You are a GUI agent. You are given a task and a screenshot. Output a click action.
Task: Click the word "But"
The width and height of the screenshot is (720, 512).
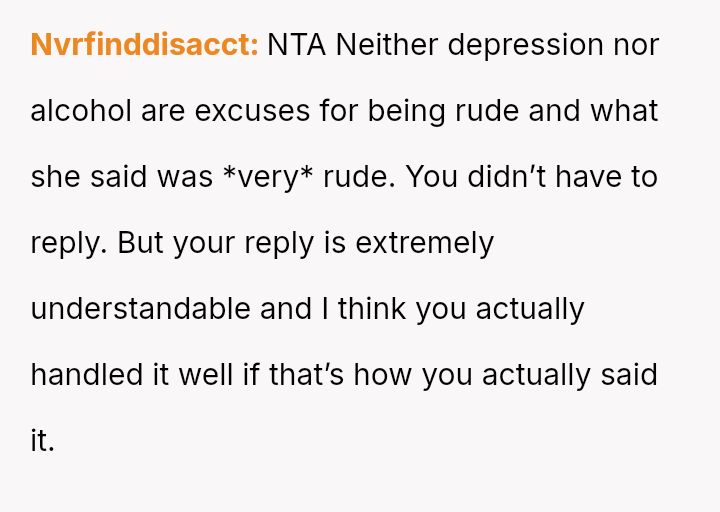coord(141,243)
